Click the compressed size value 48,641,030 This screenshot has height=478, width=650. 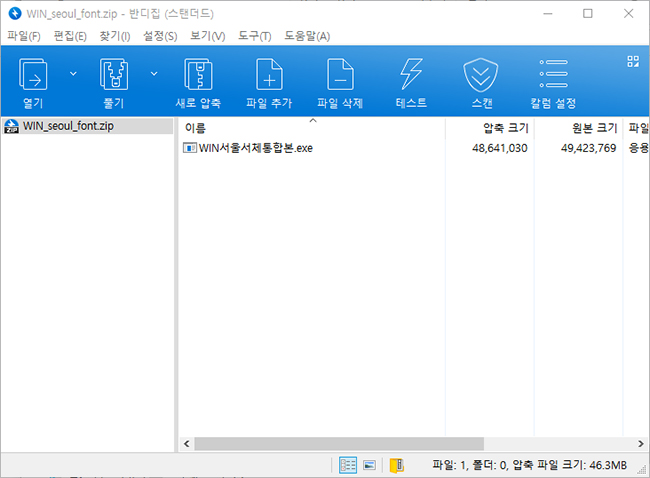pos(500,148)
